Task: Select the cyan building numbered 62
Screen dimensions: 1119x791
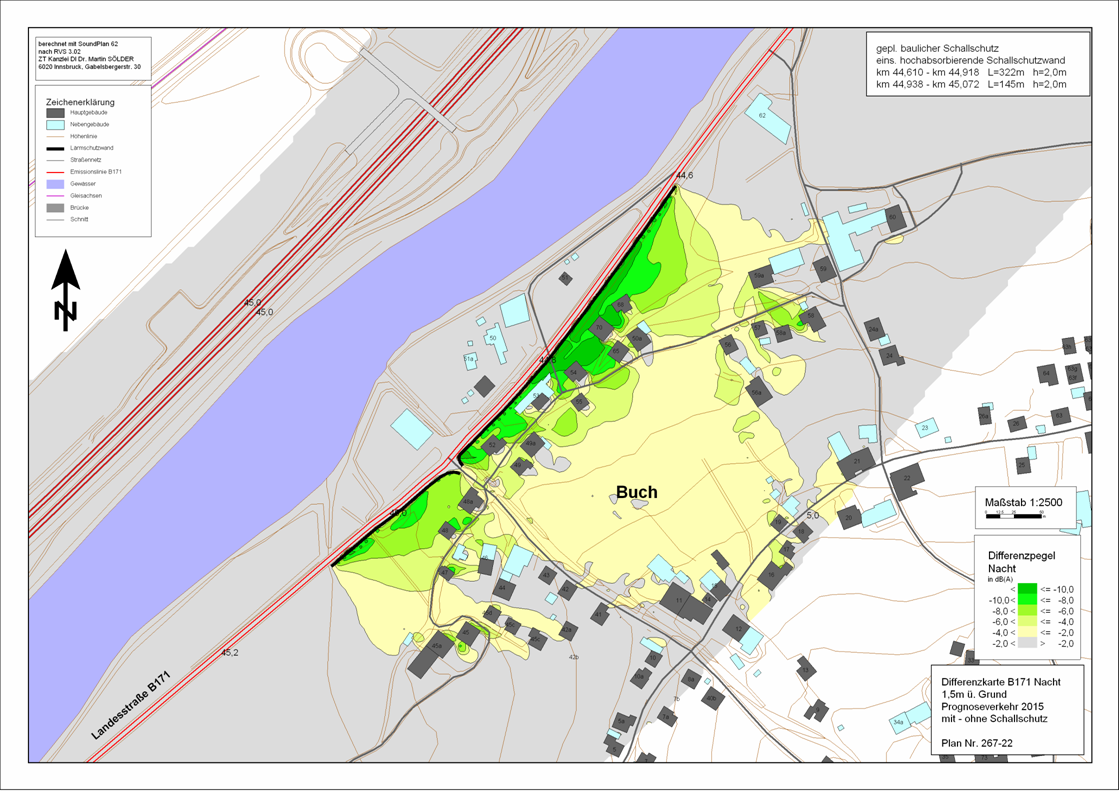Action: pos(768,118)
